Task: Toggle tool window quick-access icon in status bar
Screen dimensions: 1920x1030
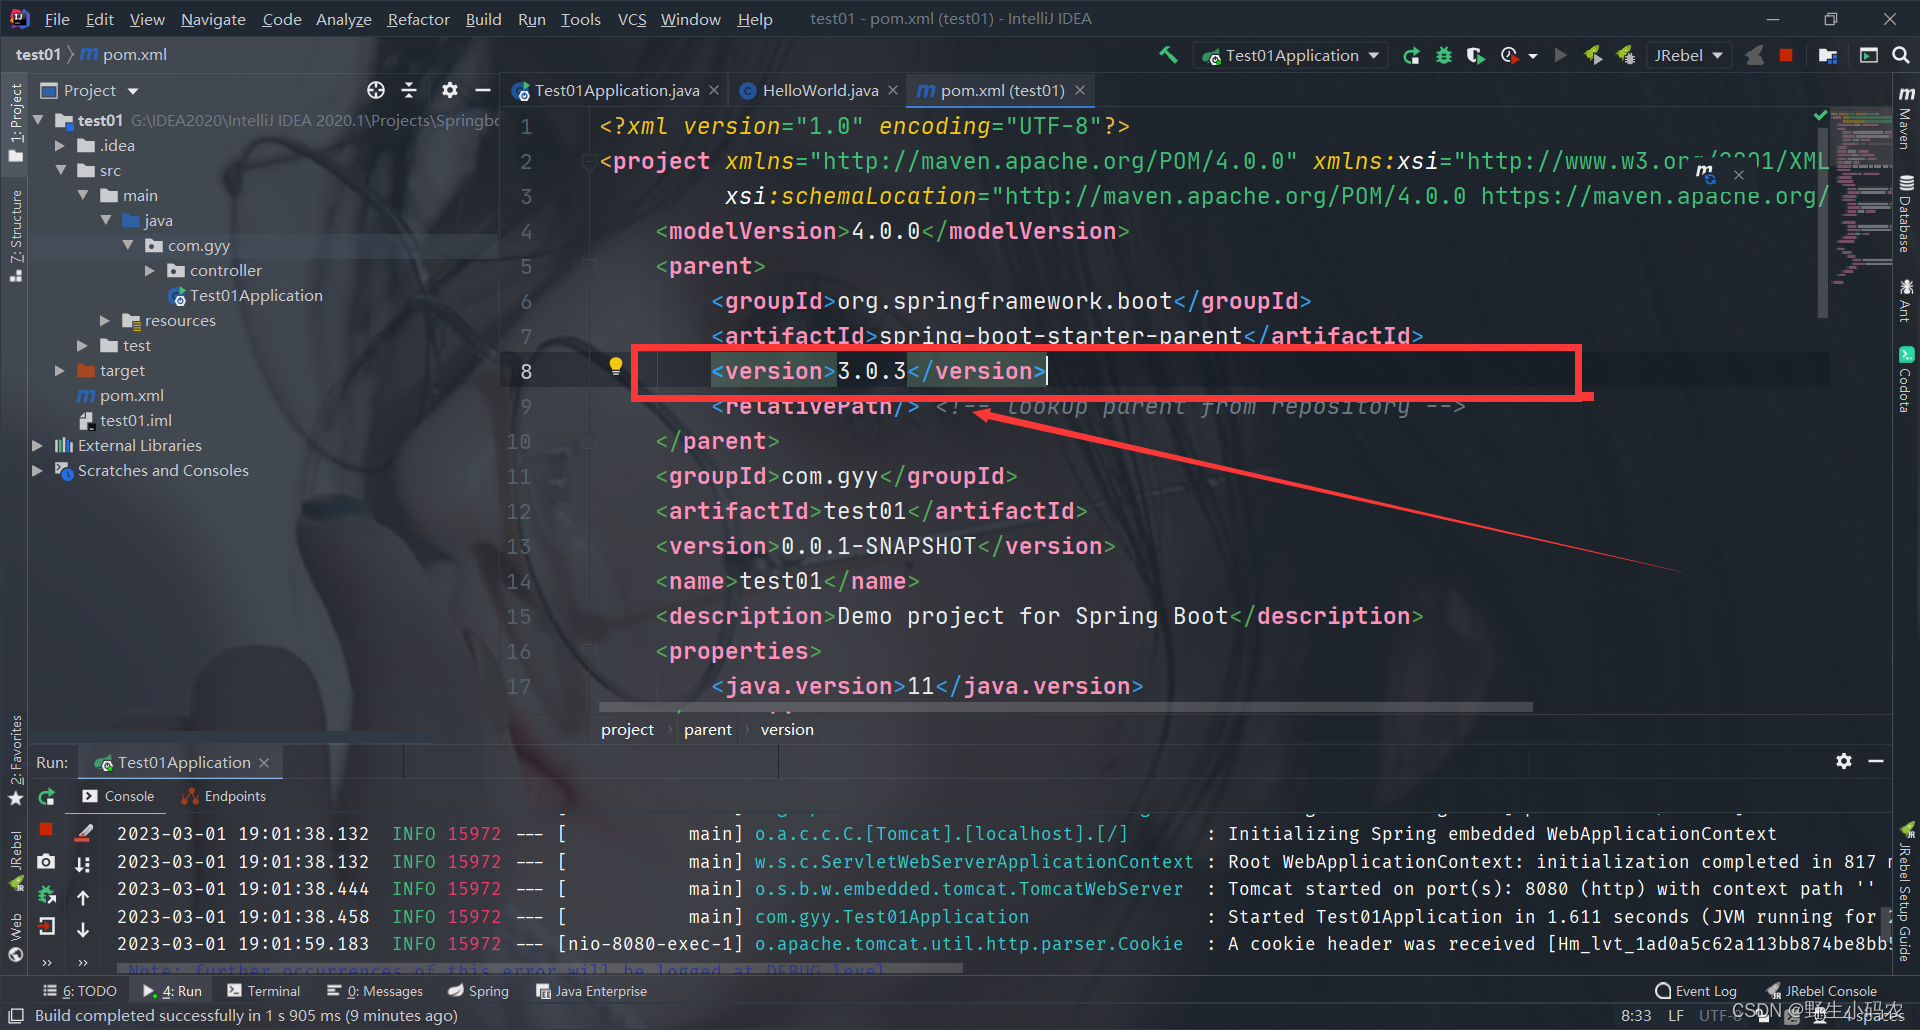Action: point(16,1015)
